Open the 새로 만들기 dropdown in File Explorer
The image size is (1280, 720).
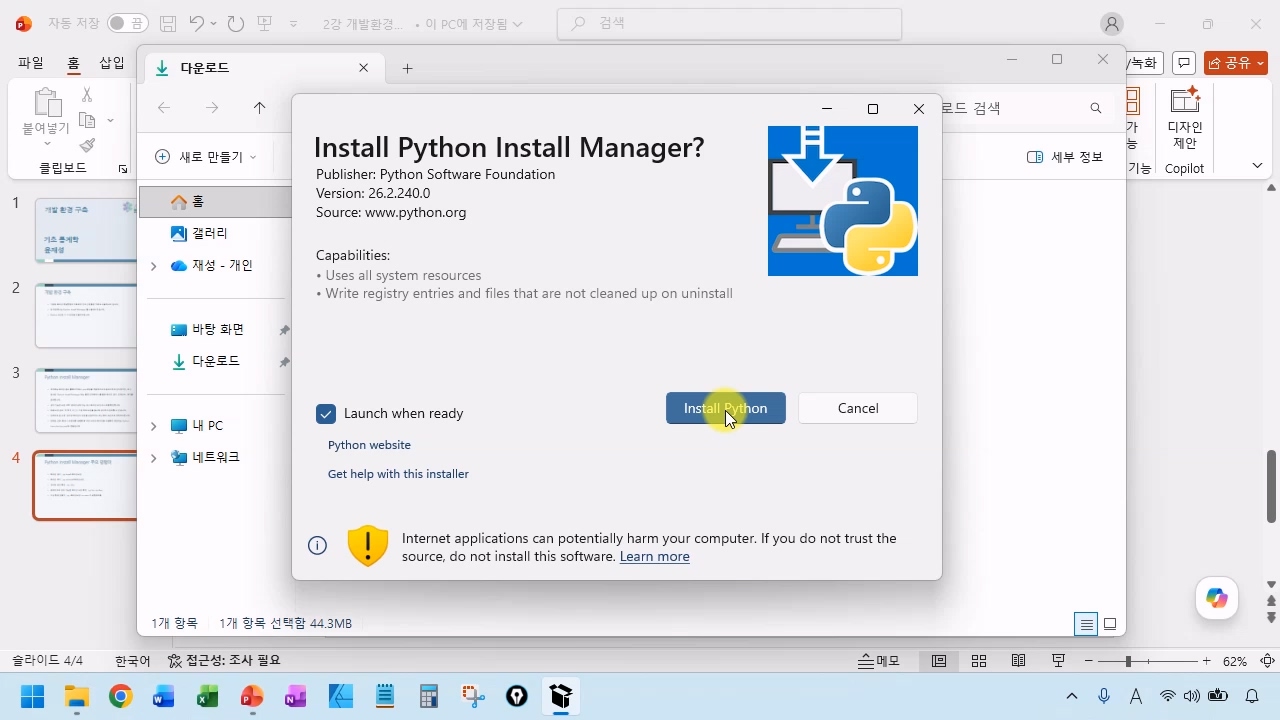point(206,157)
